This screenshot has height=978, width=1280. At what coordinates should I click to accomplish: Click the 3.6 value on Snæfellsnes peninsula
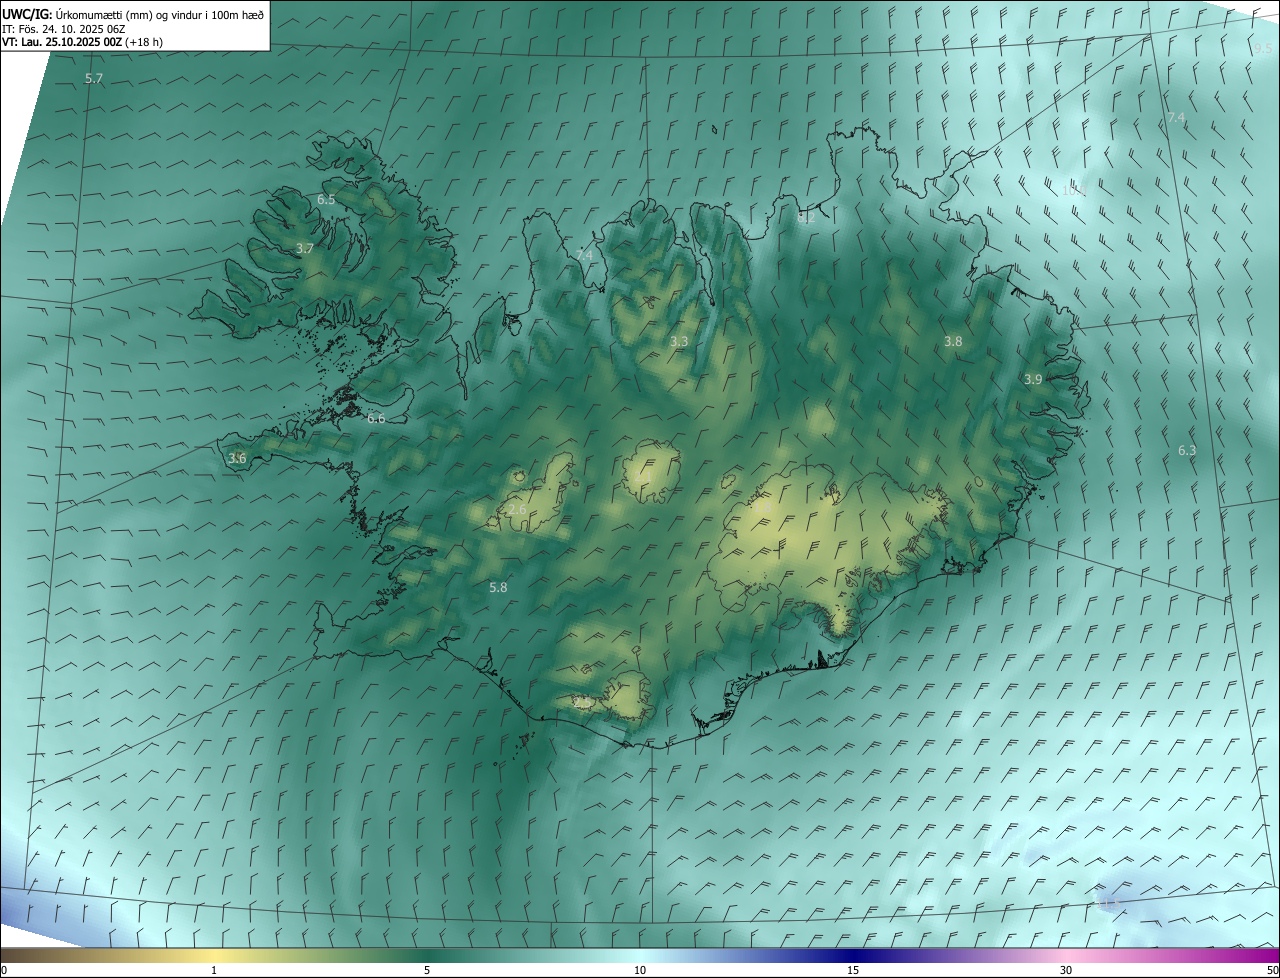coord(237,458)
